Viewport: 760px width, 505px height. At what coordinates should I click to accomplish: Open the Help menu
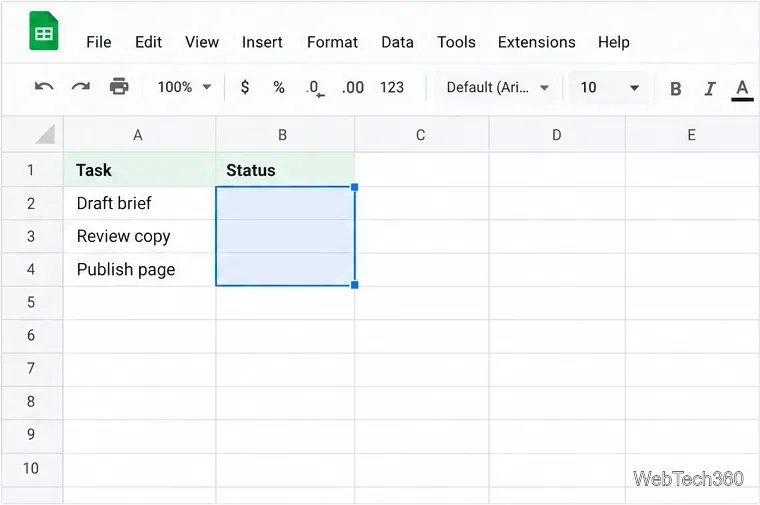[614, 42]
